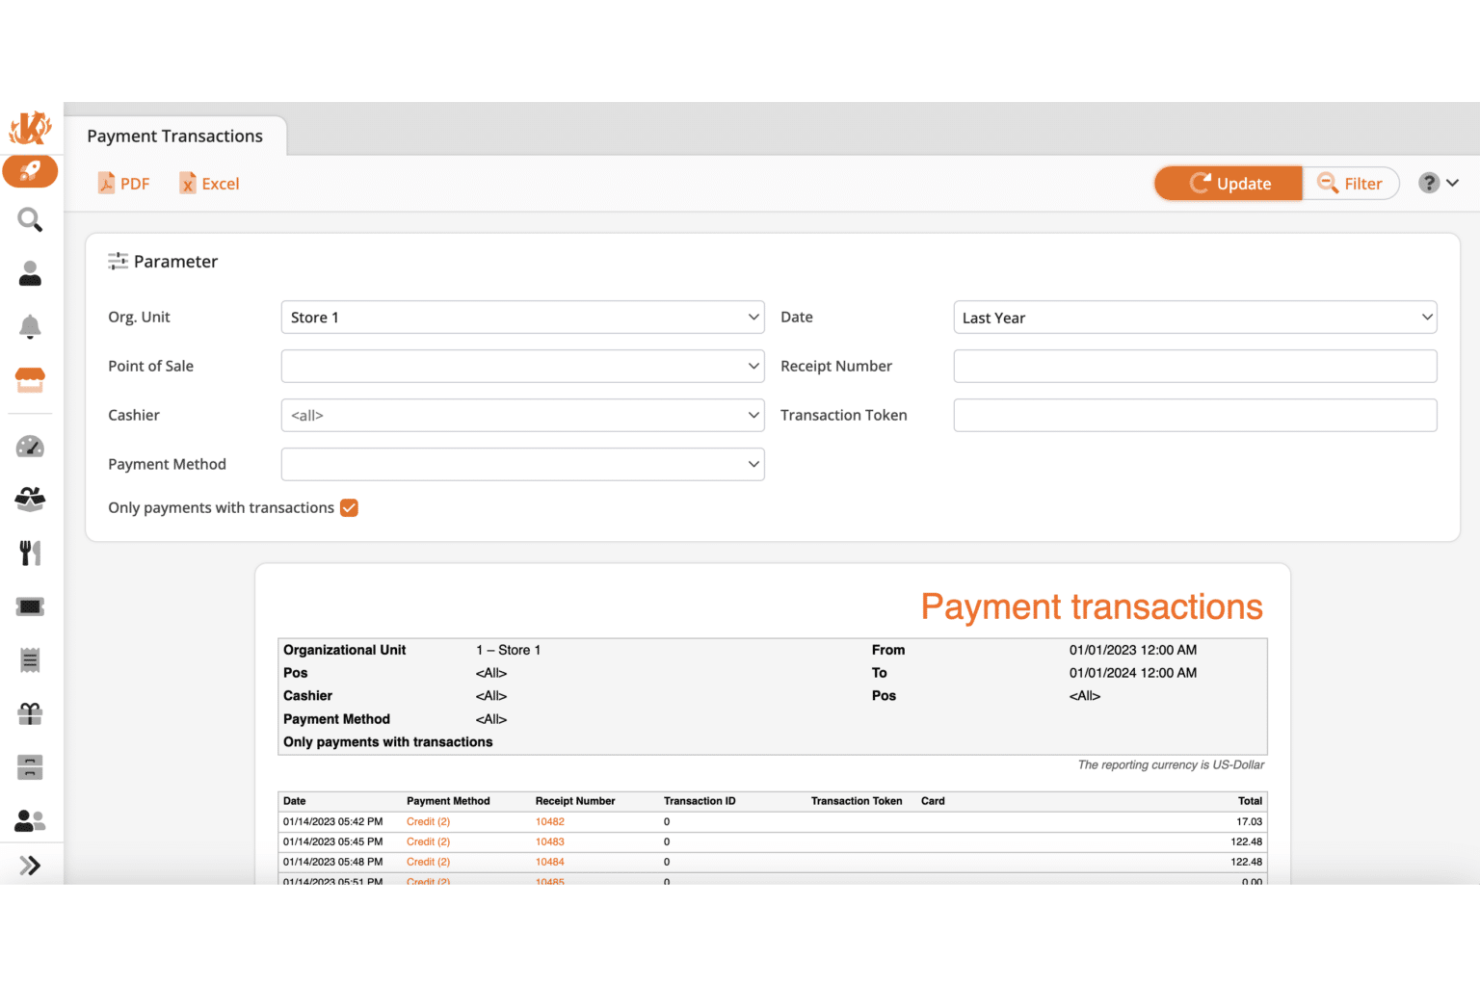Open the fork and knife gastronomy icon
1480x987 pixels.
(x=30, y=553)
